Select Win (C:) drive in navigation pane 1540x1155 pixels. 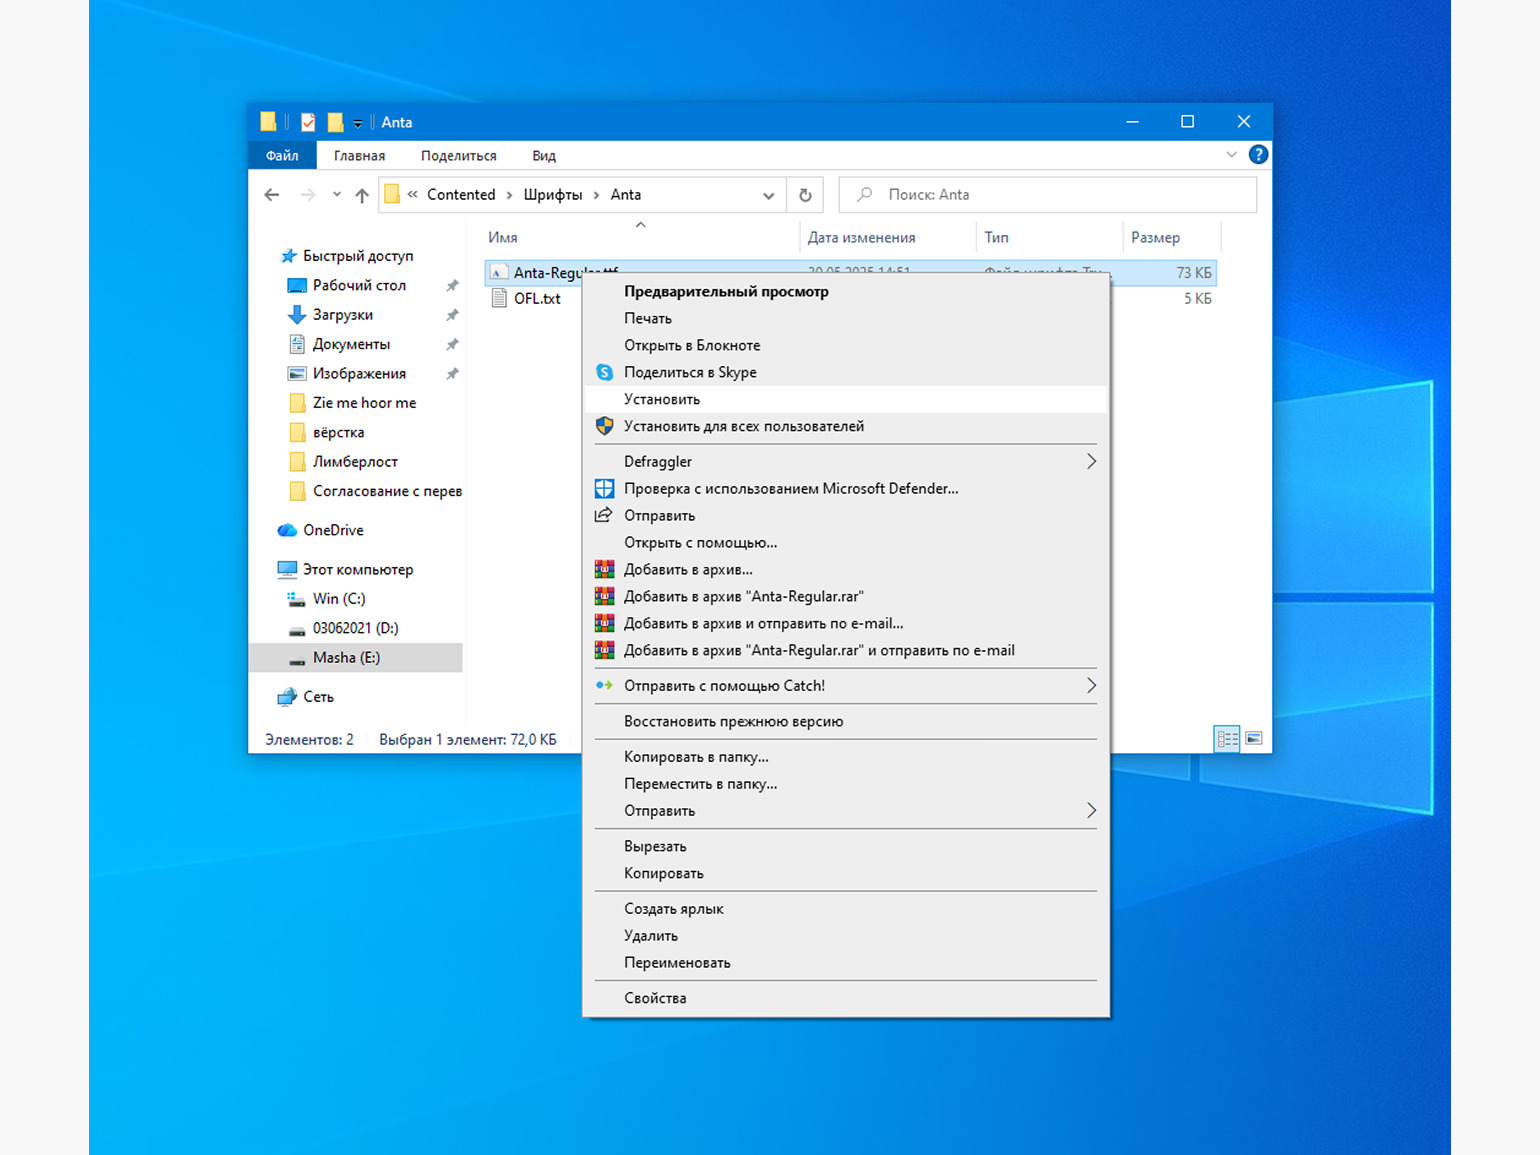[x=339, y=599]
